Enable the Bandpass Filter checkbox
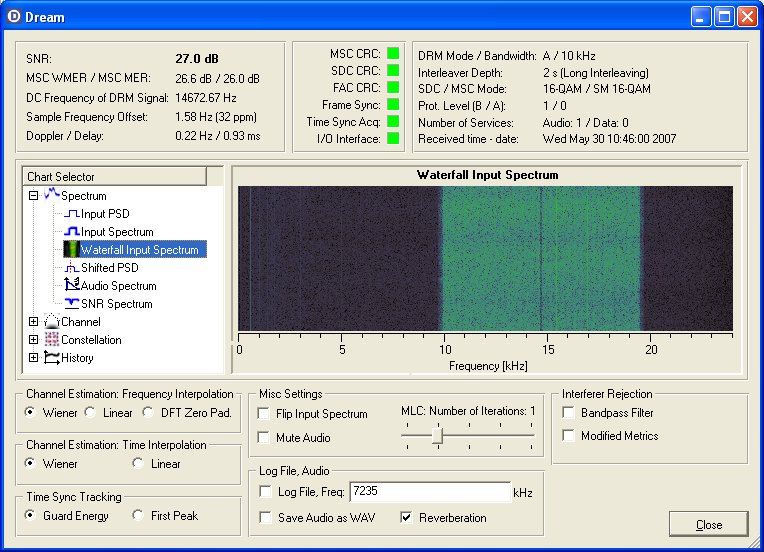Image resolution: width=764 pixels, height=552 pixels. coord(569,413)
